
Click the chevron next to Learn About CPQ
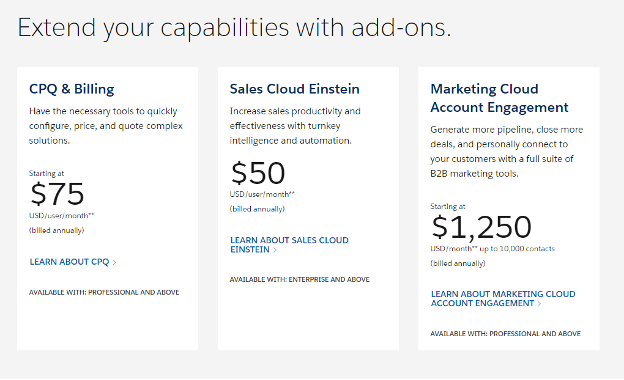click(114, 262)
